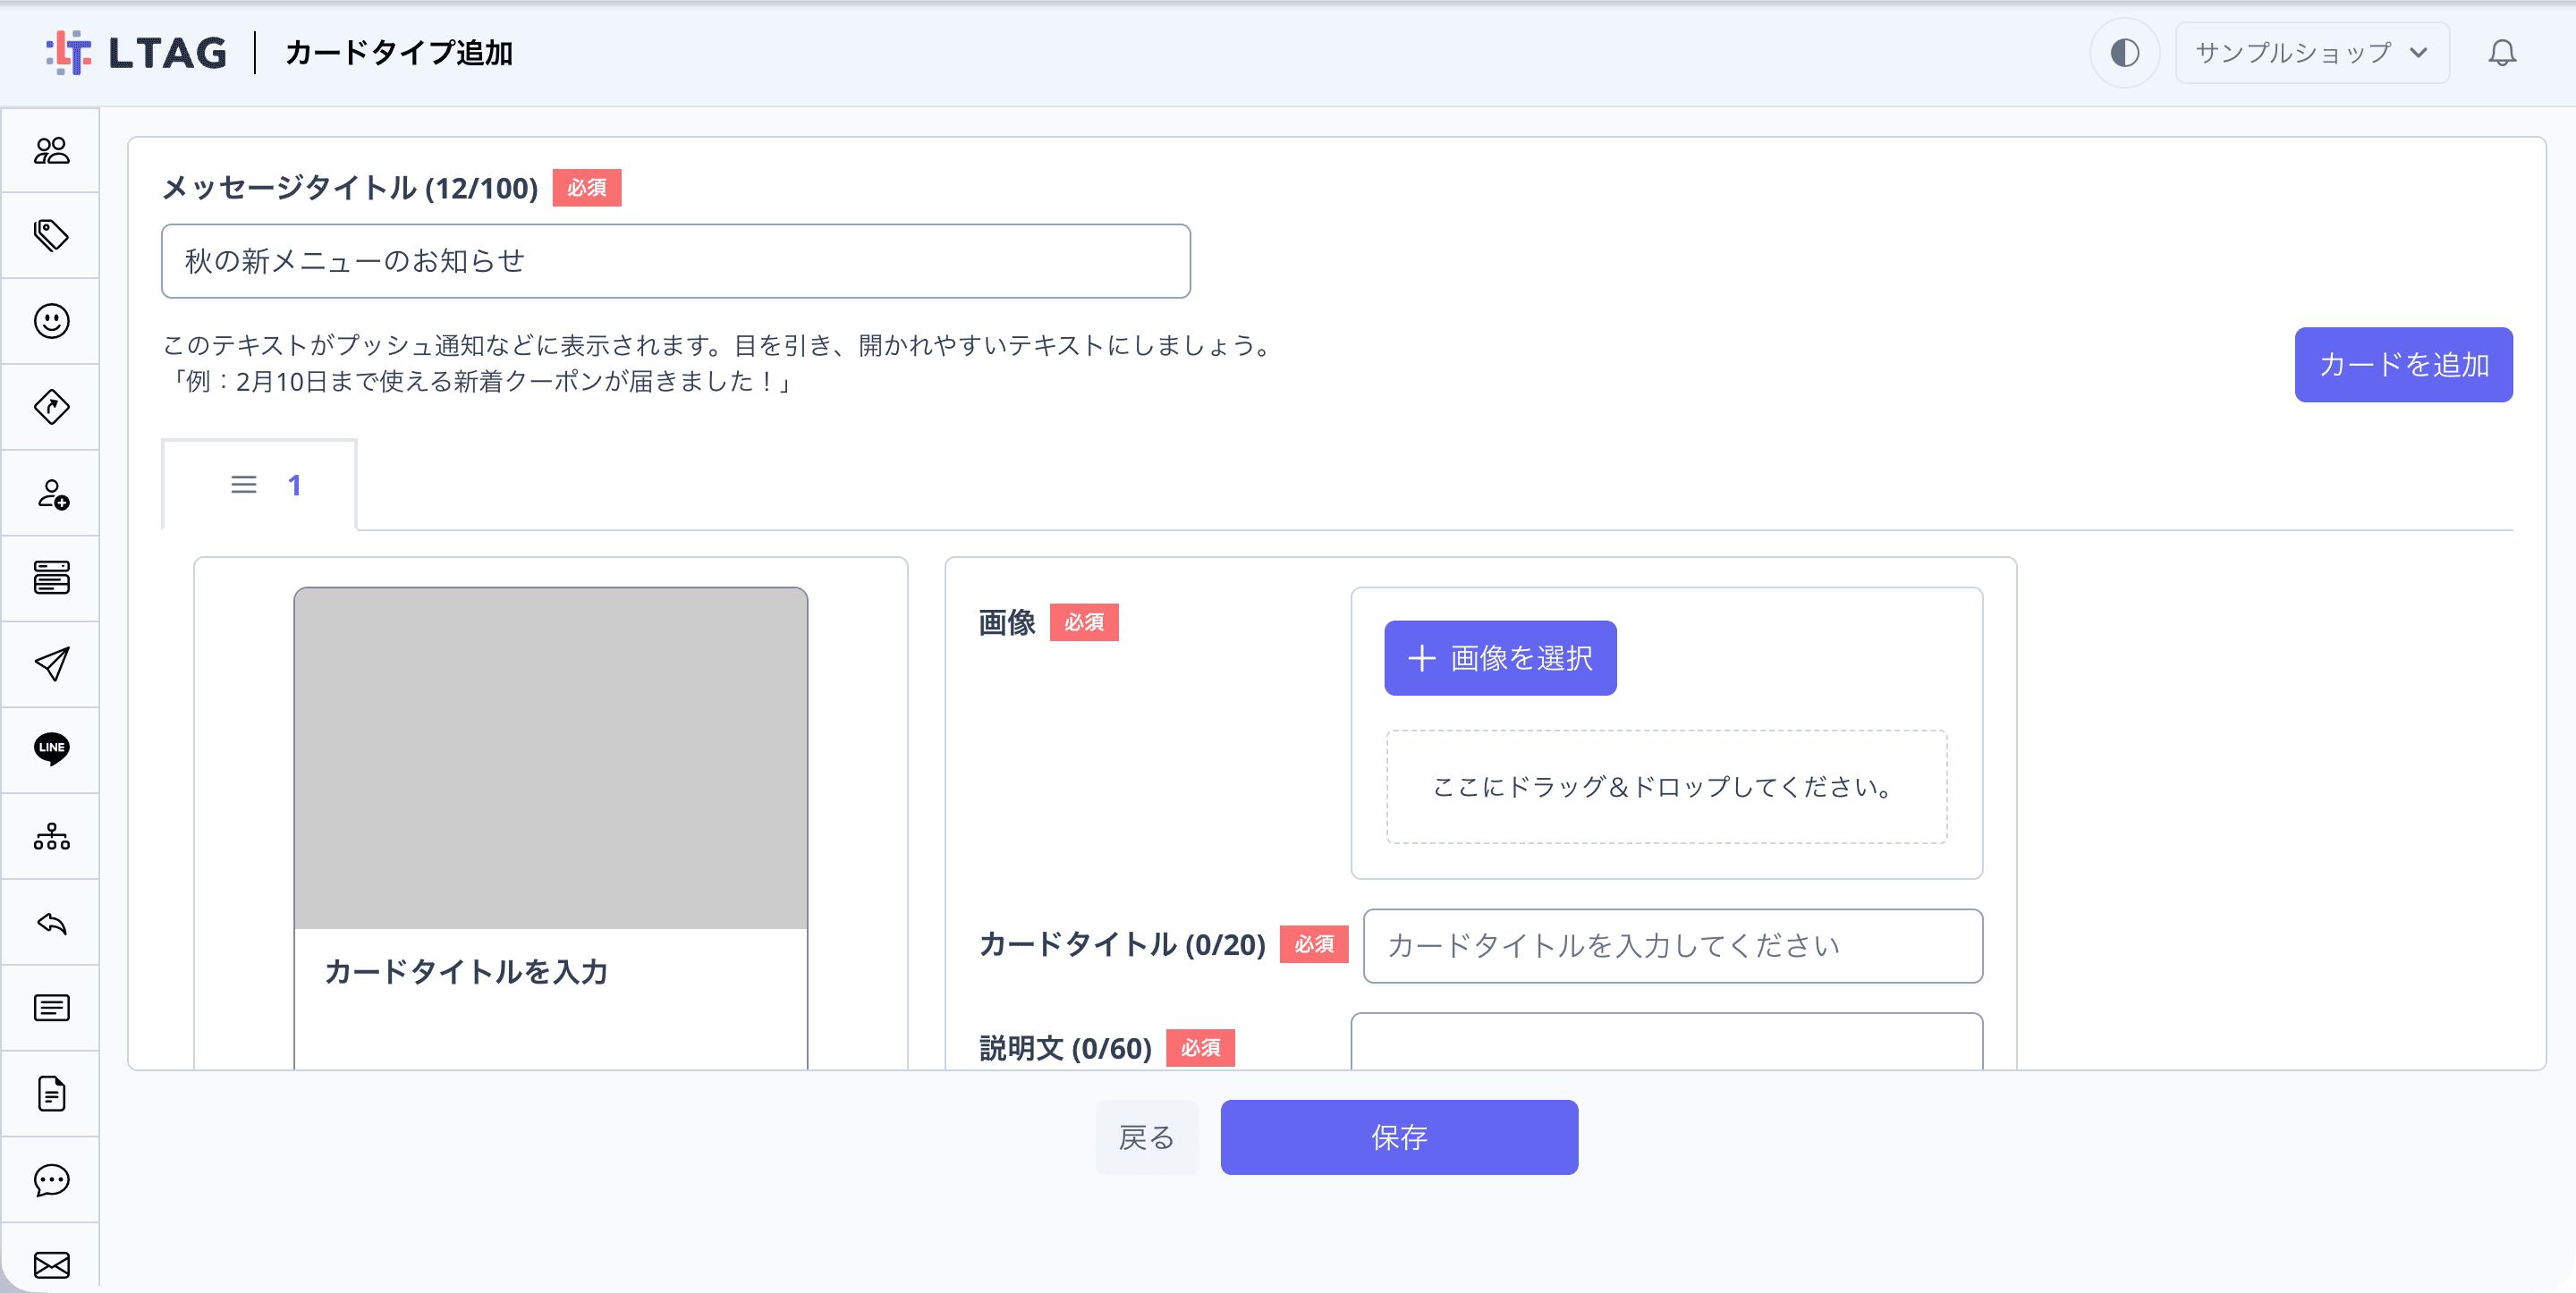
Task: Click the 戻る button
Action: [x=1147, y=1138]
